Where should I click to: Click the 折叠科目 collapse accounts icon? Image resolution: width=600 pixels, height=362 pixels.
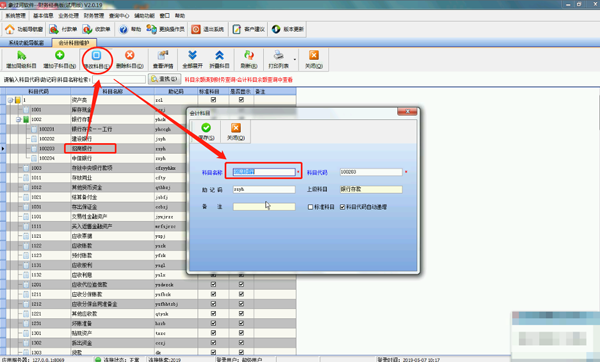pyautogui.click(x=219, y=55)
